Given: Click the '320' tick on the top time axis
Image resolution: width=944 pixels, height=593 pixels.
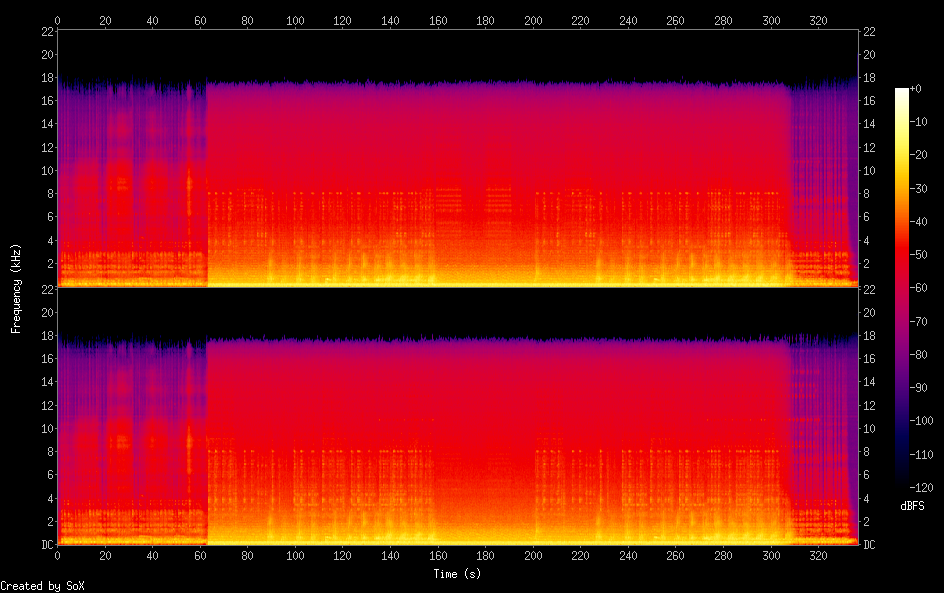Looking at the screenshot, I should point(818,20).
